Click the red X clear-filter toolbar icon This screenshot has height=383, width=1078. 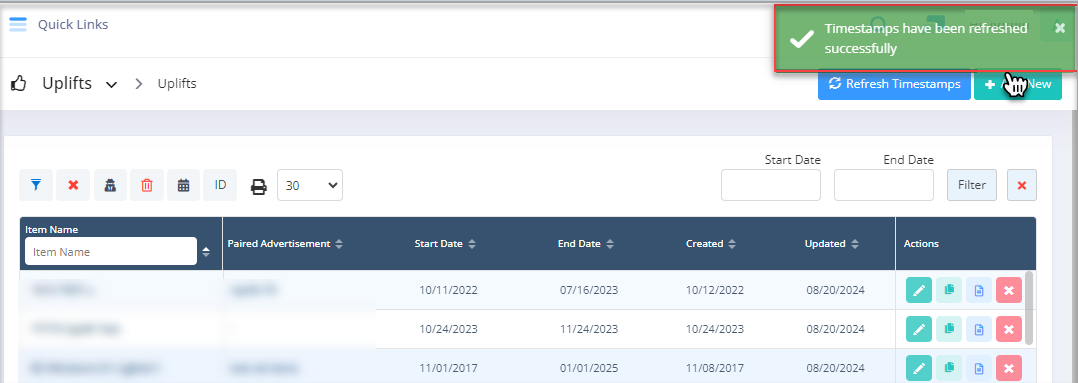pos(74,185)
